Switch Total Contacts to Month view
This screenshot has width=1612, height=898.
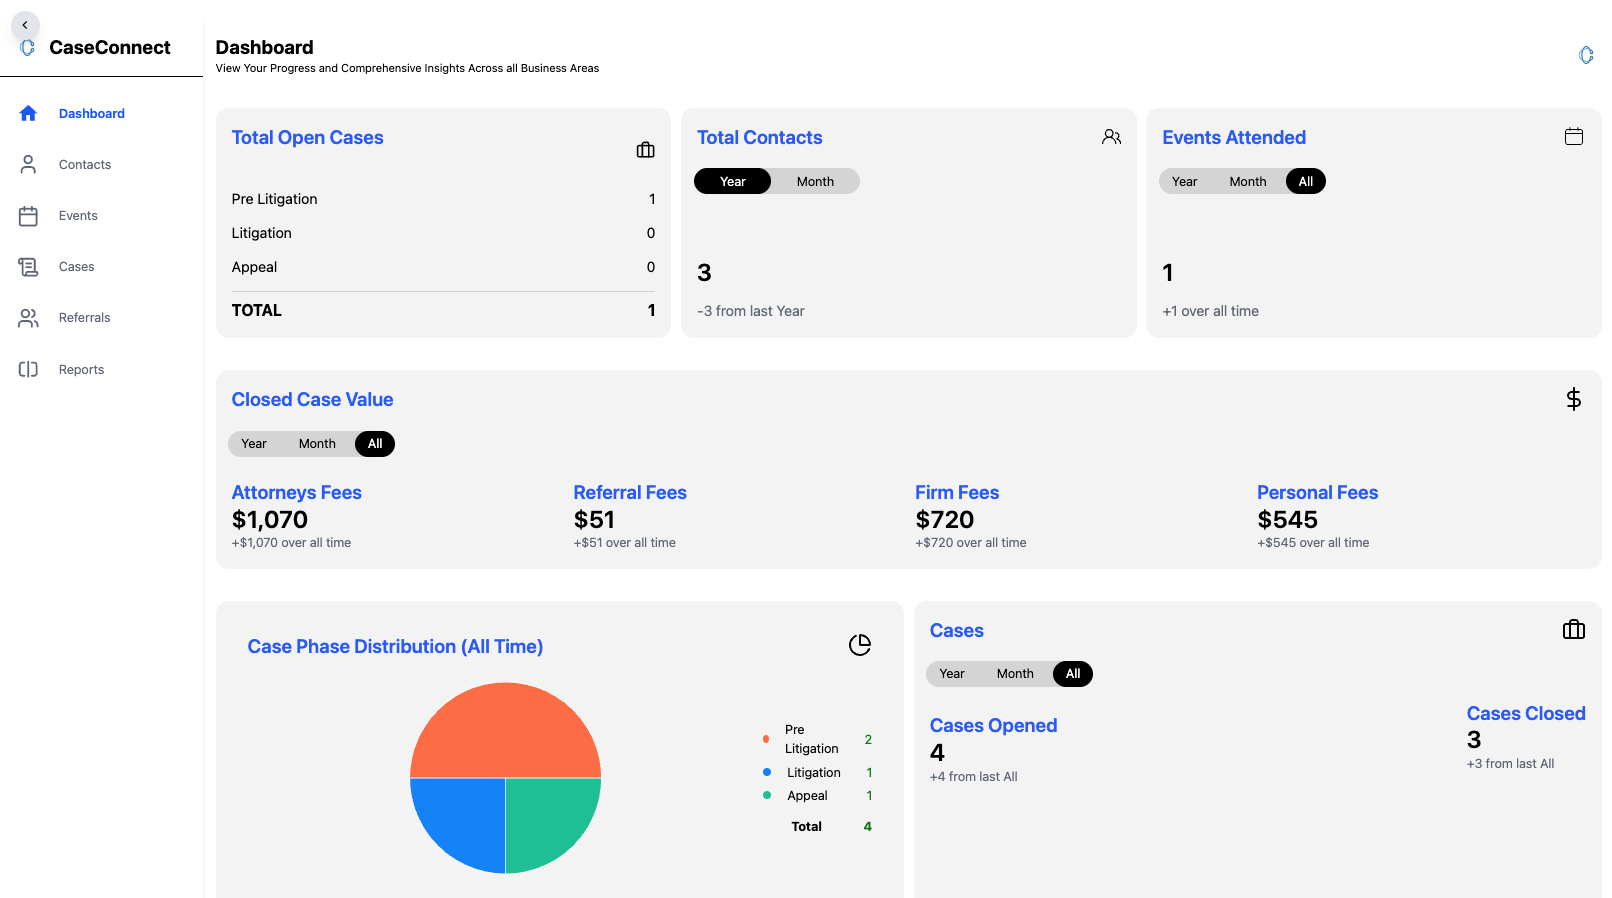point(815,182)
